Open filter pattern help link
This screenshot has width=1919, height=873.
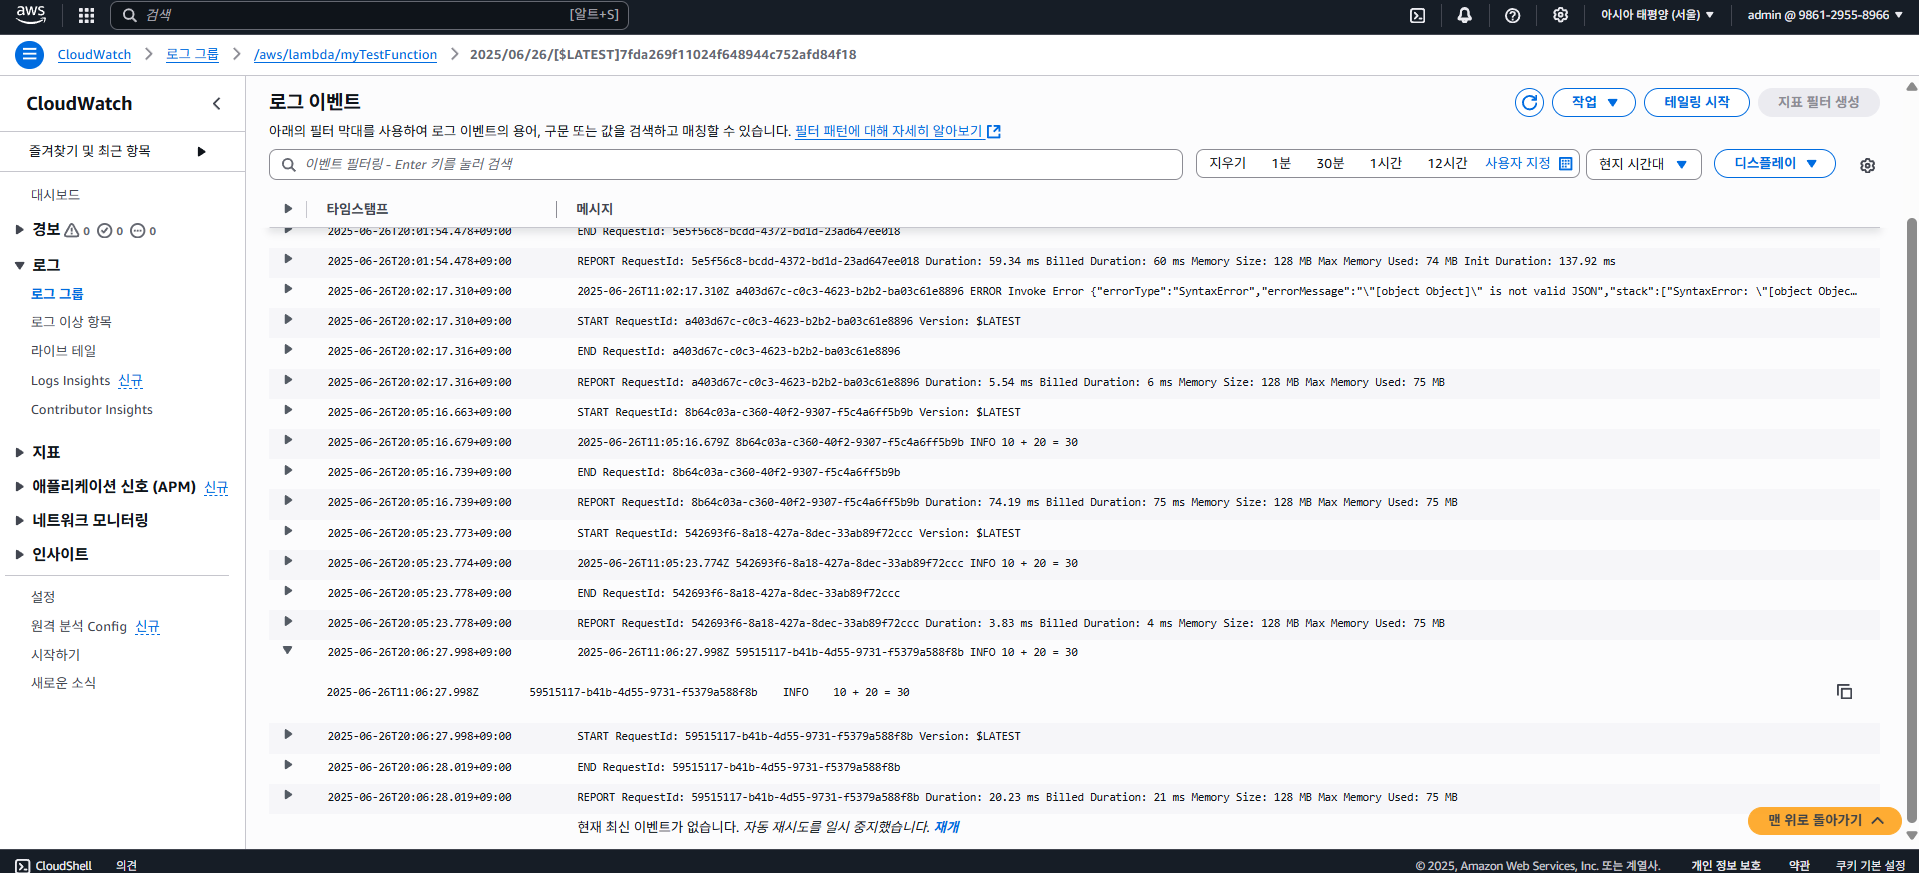pos(888,131)
